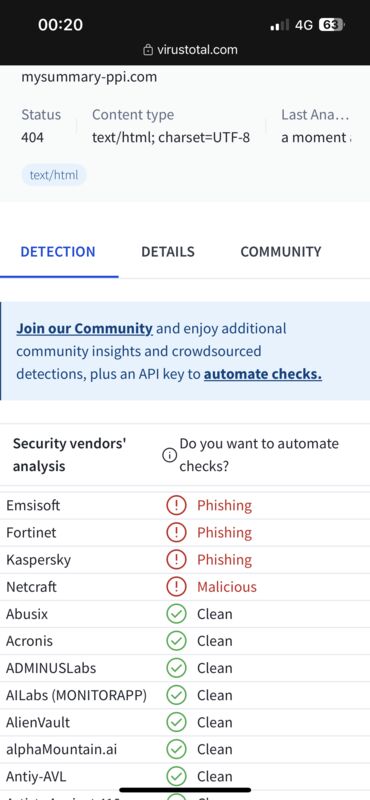370x800 pixels.
Task: Tap the info icon beside automate checks
Action: [x=169, y=455]
